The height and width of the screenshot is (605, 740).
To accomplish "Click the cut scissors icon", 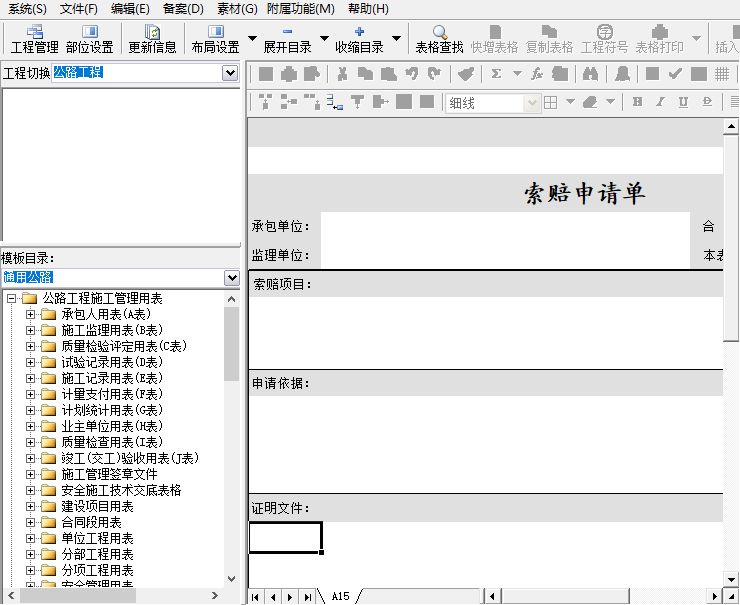I will [343, 74].
